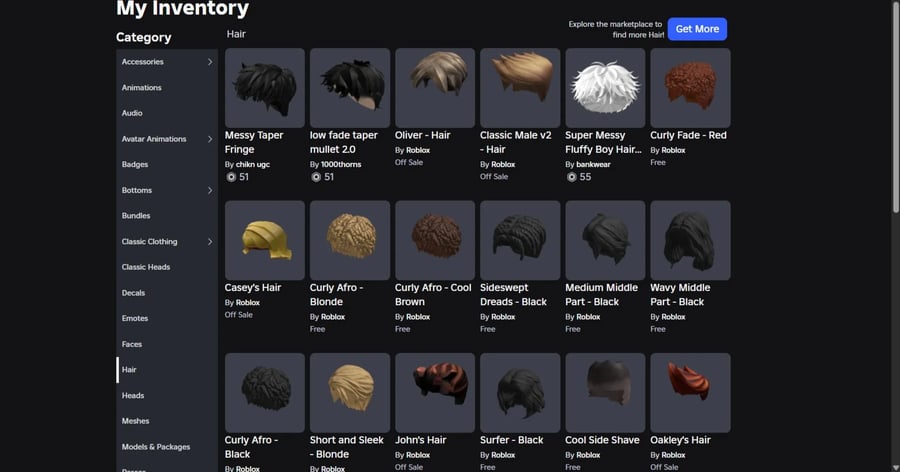The image size is (900, 472).
Task: Open creator link chikn ugc
Action: pos(254,164)
